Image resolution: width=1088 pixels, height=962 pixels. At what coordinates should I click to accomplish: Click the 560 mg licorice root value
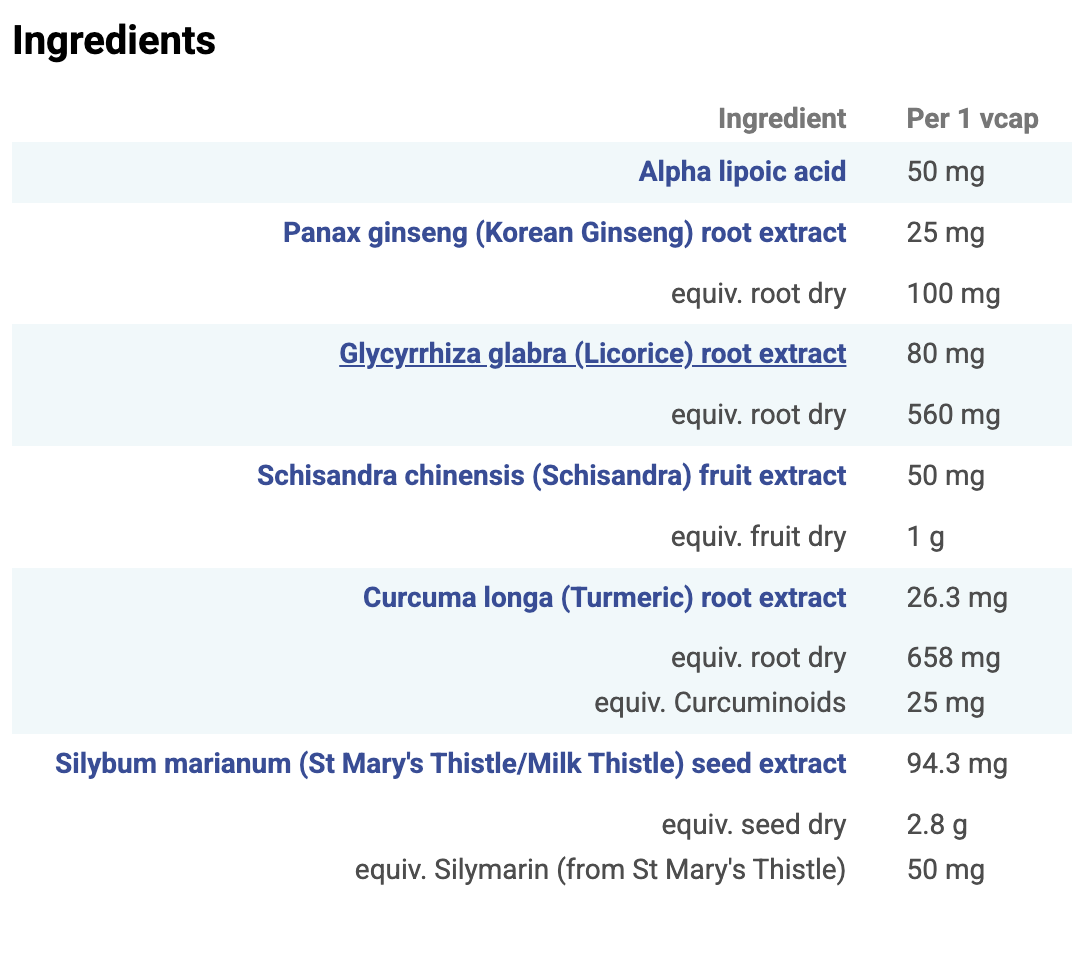pyautogui.click(x=953, y=415)
